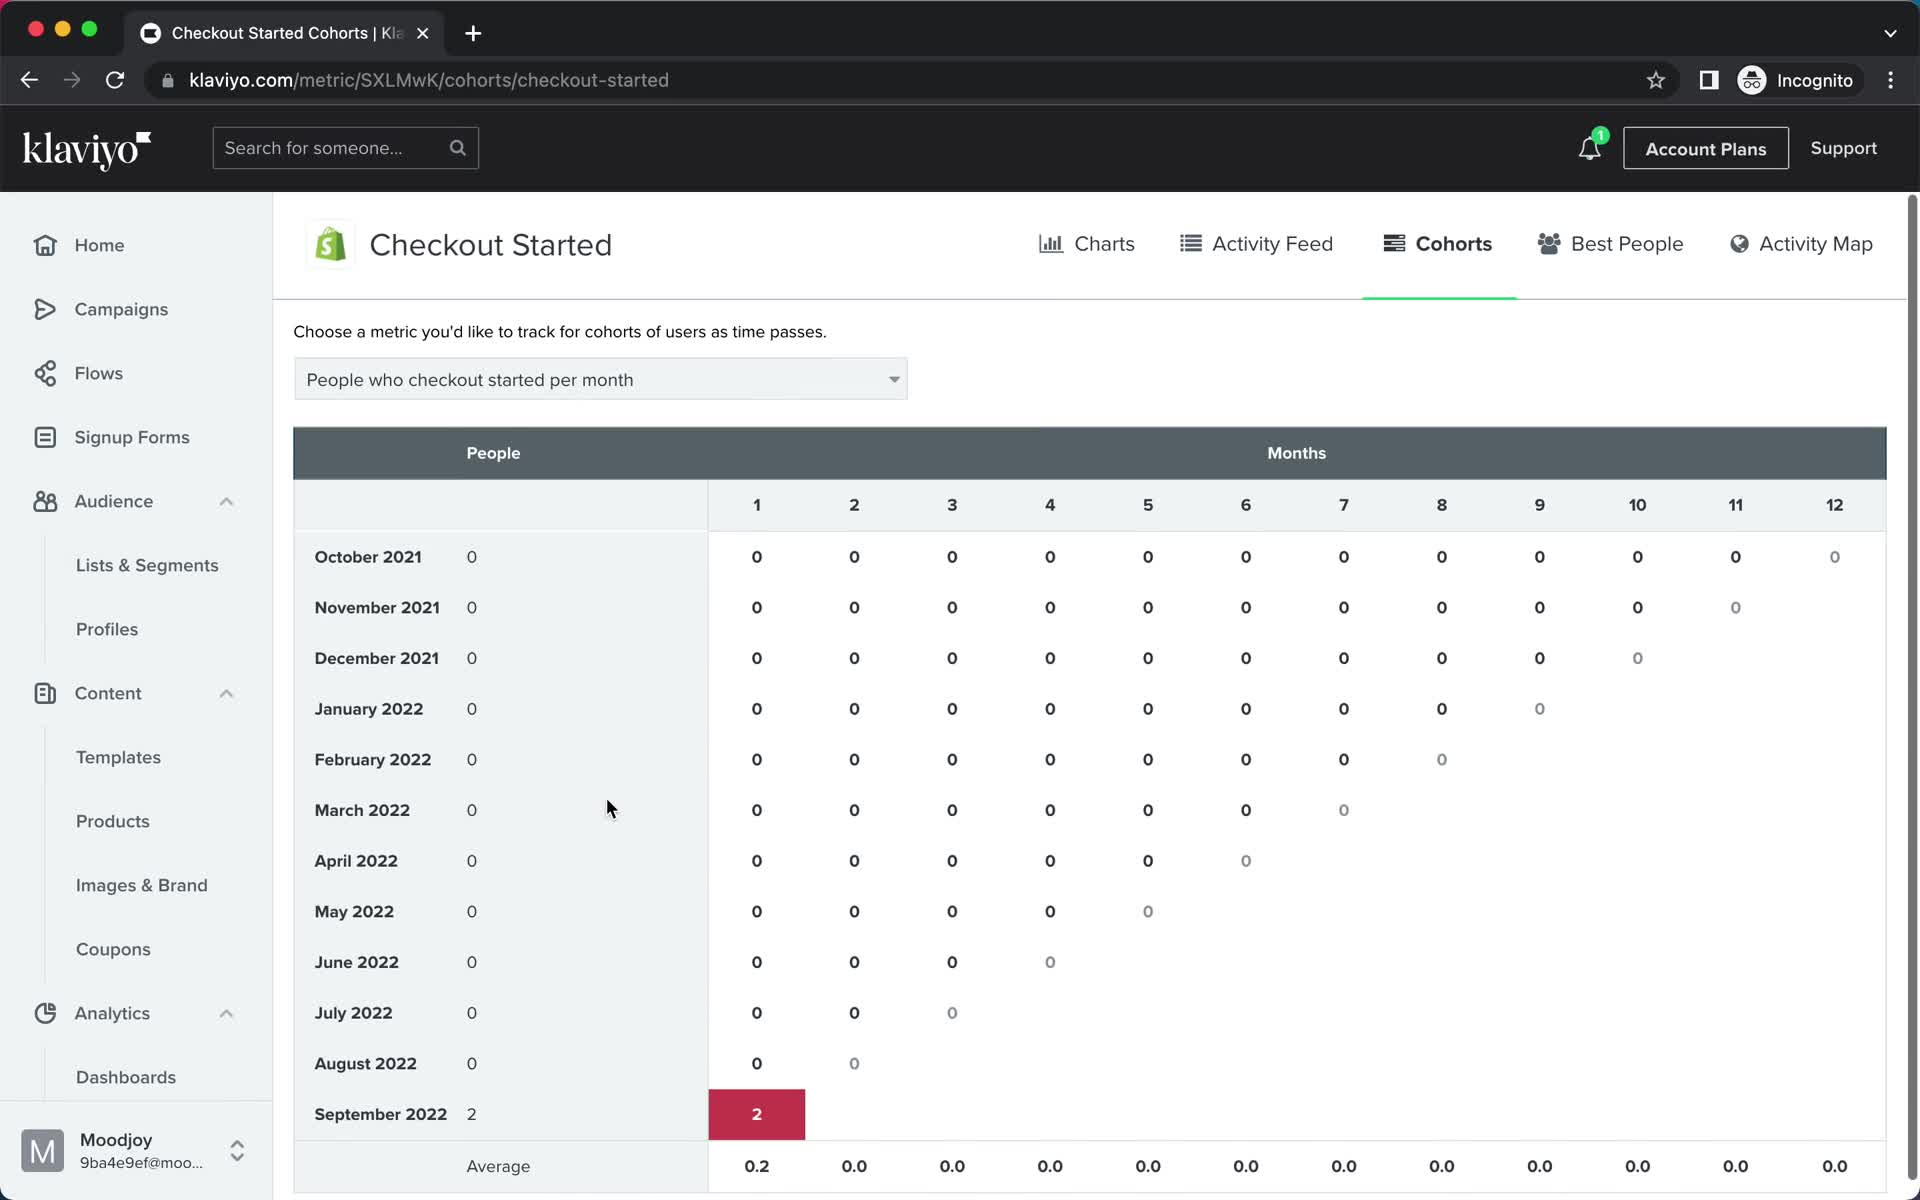
Task: Click the Account Plans button
Action: 1704,148
